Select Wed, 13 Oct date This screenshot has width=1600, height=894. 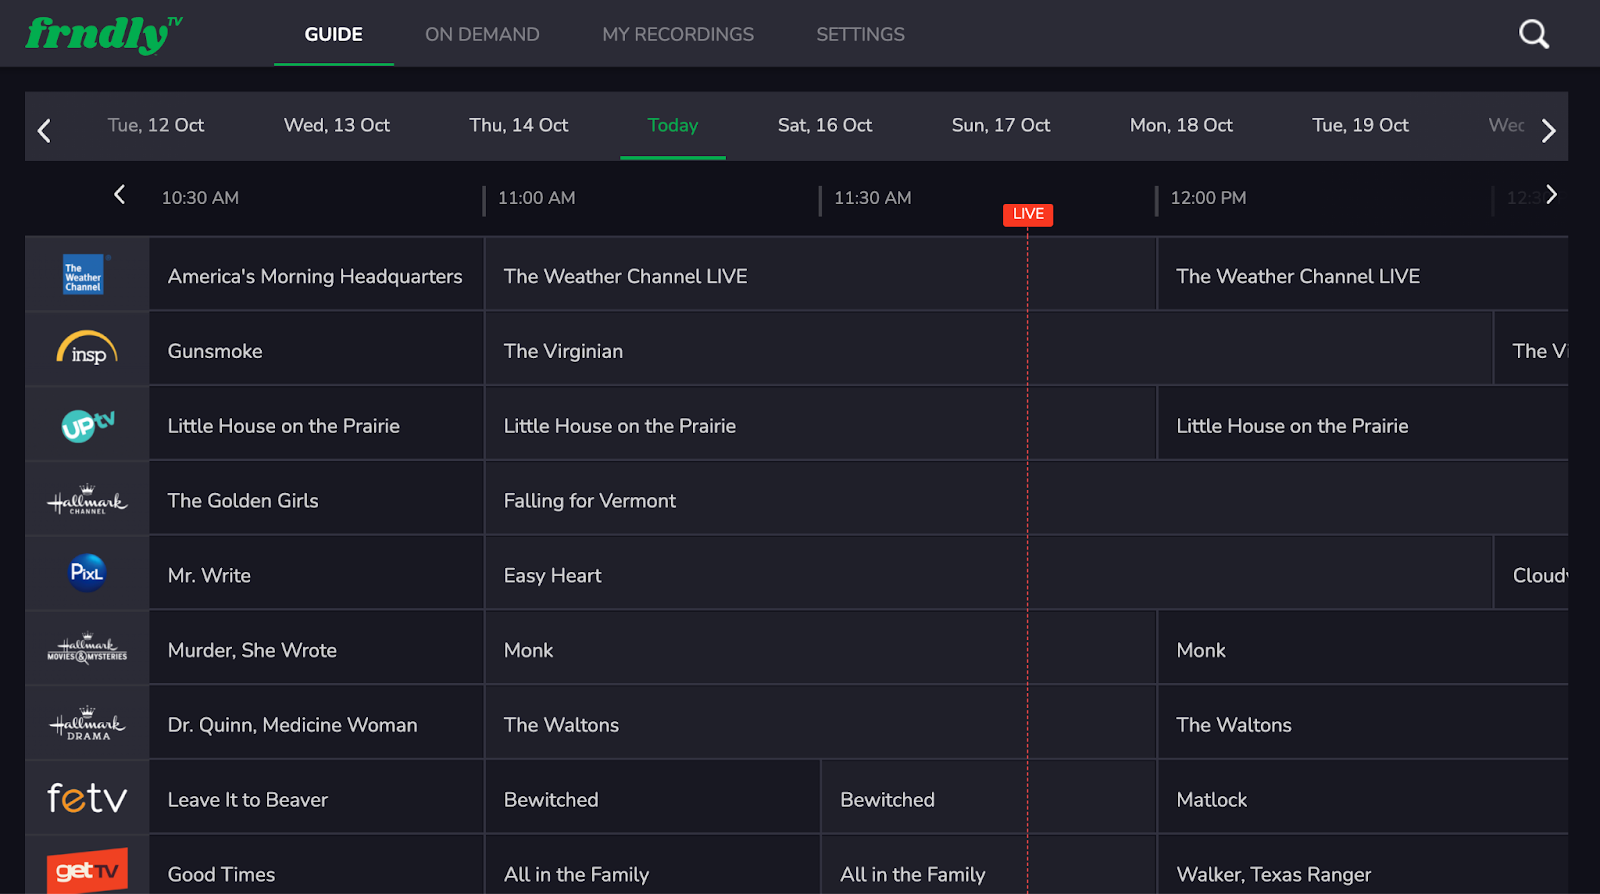(337, 125)
